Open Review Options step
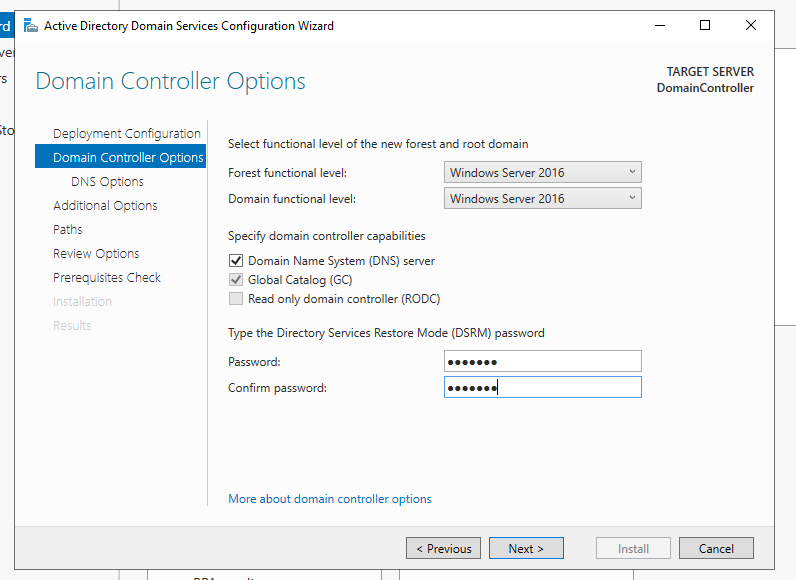Viewport: 796px width, 580px height. pyautogui.click(x=96, y=254)
